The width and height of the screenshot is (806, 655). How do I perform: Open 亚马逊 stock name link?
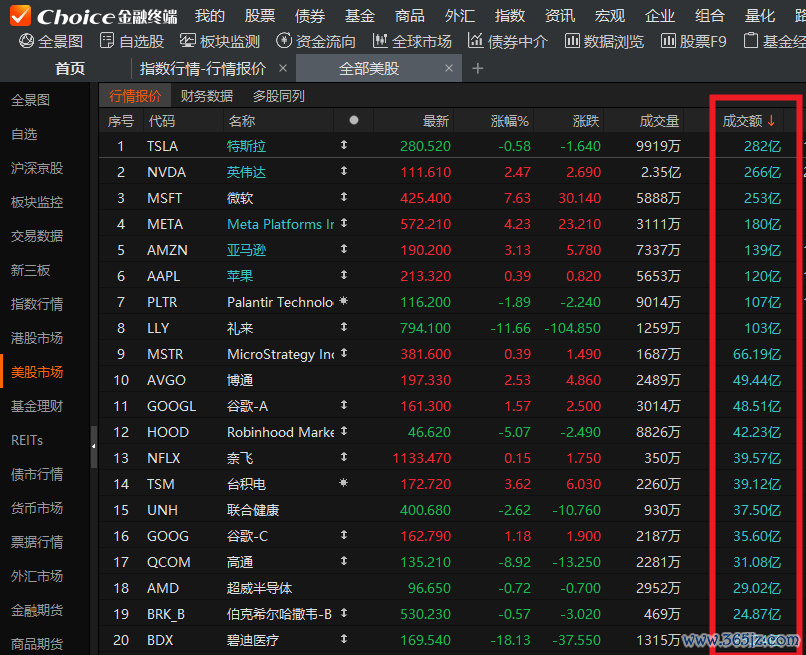[x=246, y=250]
